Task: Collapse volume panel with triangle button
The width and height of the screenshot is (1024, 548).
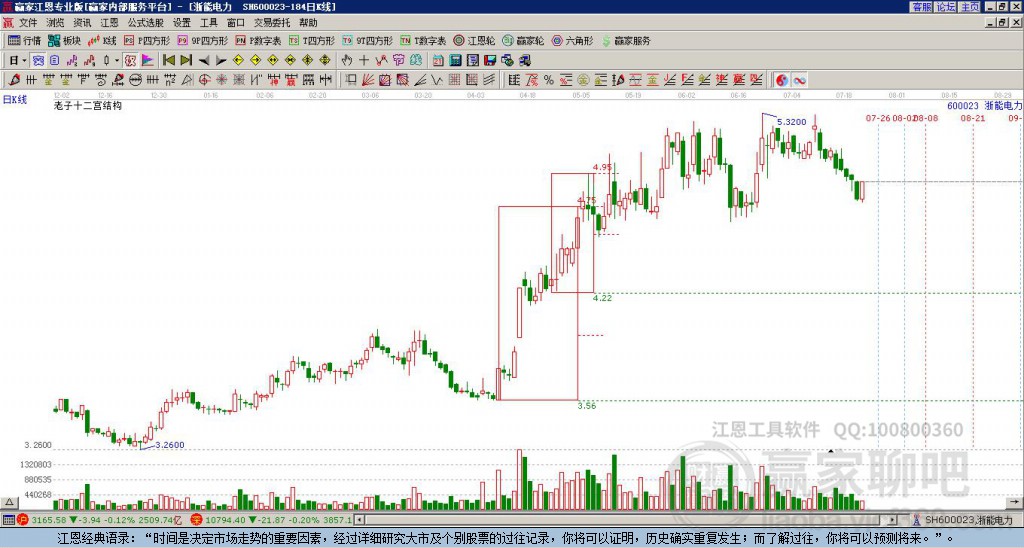Action: (x=9, y=502)
